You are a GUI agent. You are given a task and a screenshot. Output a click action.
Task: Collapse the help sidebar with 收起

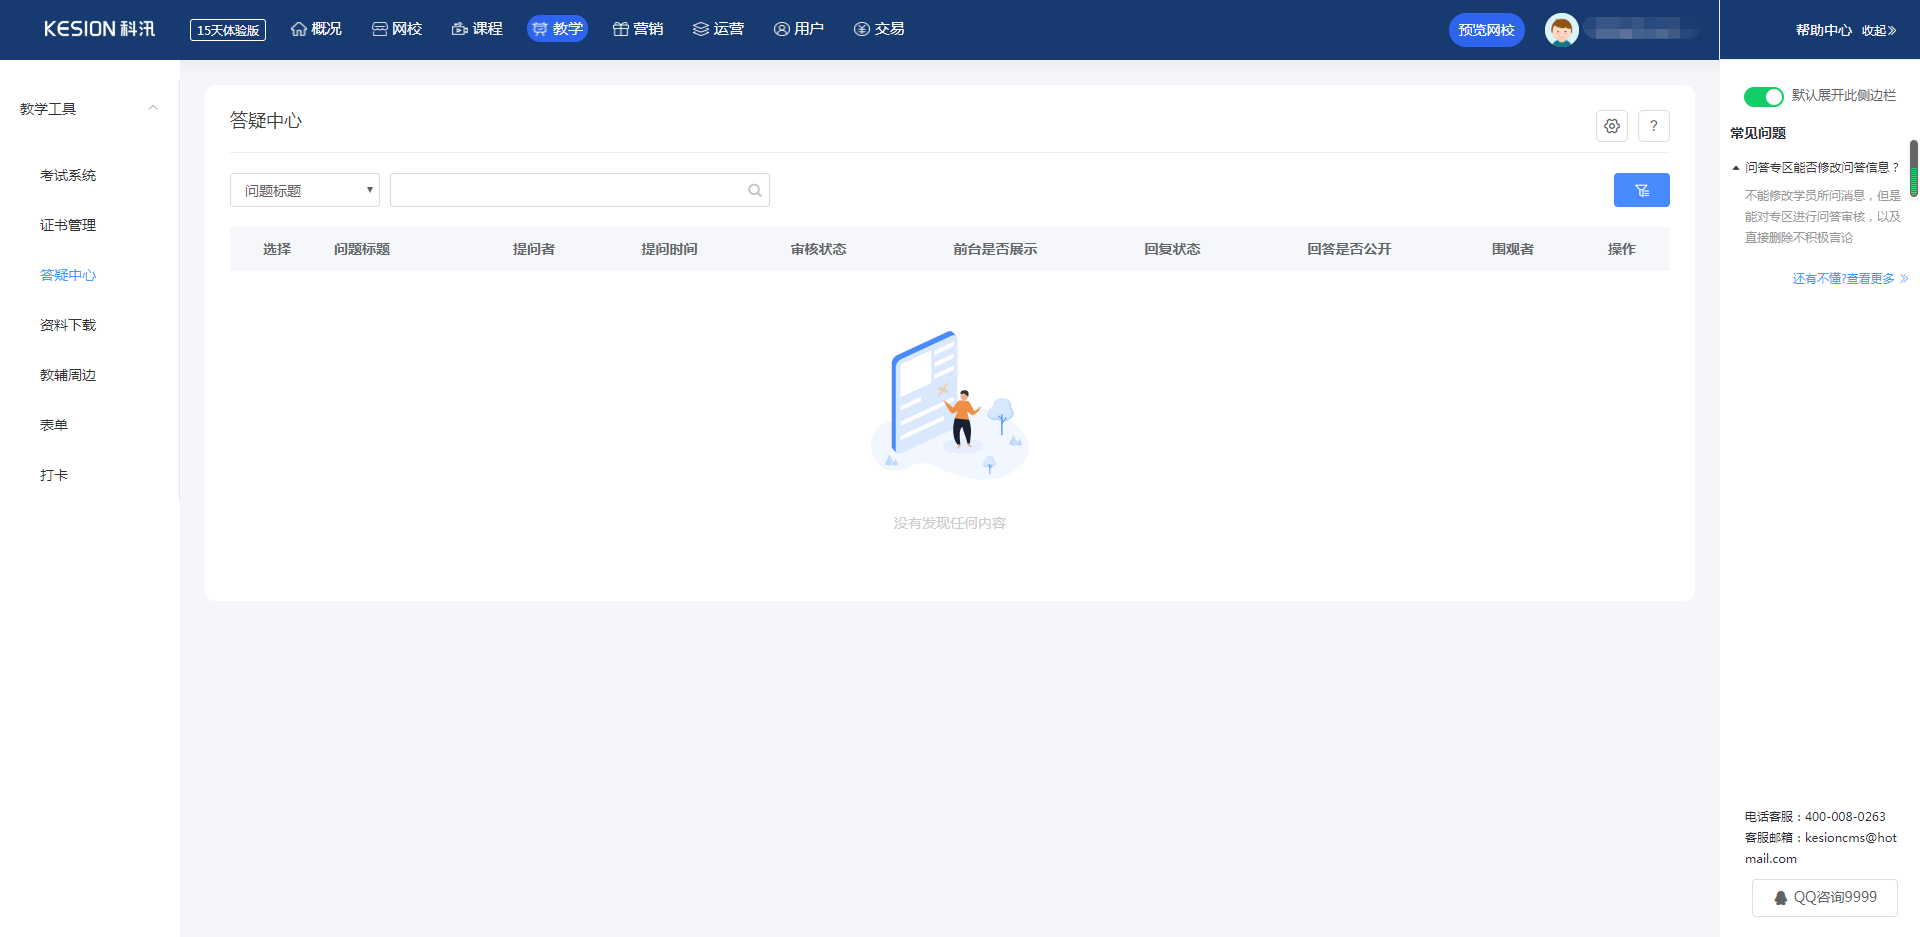1879,30
